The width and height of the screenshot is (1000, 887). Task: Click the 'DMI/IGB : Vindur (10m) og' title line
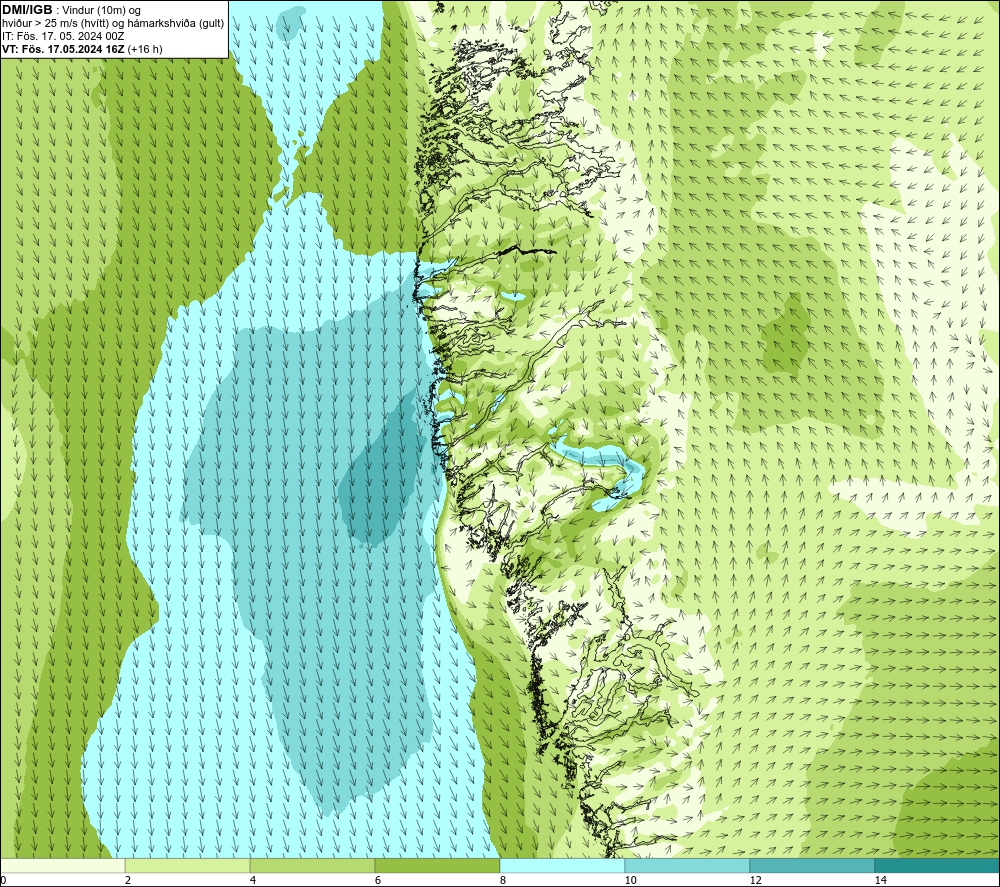tap(72, 10)
